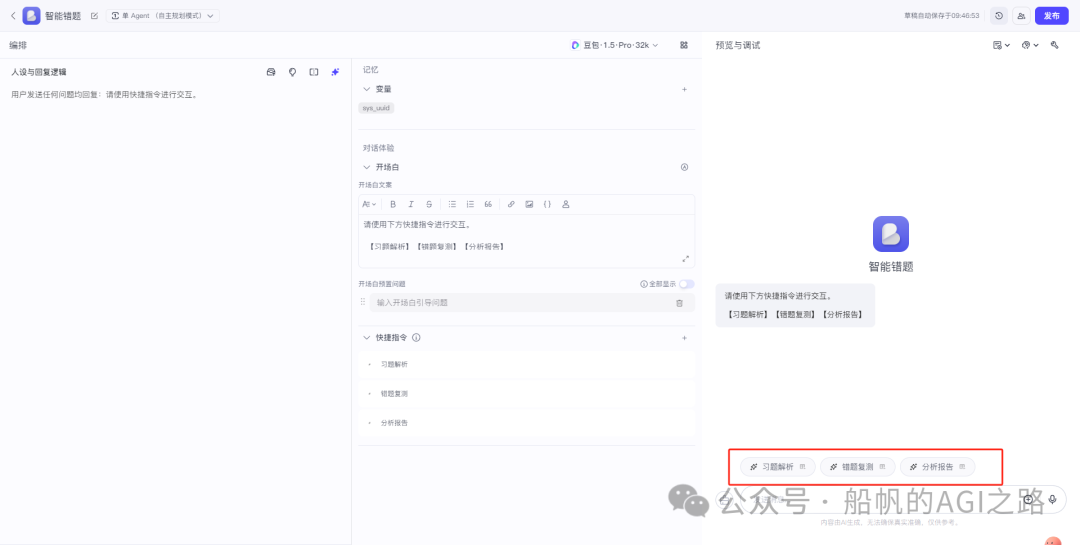
Task: Open the collaborators people icon
Action: [x=1021, y=16]
